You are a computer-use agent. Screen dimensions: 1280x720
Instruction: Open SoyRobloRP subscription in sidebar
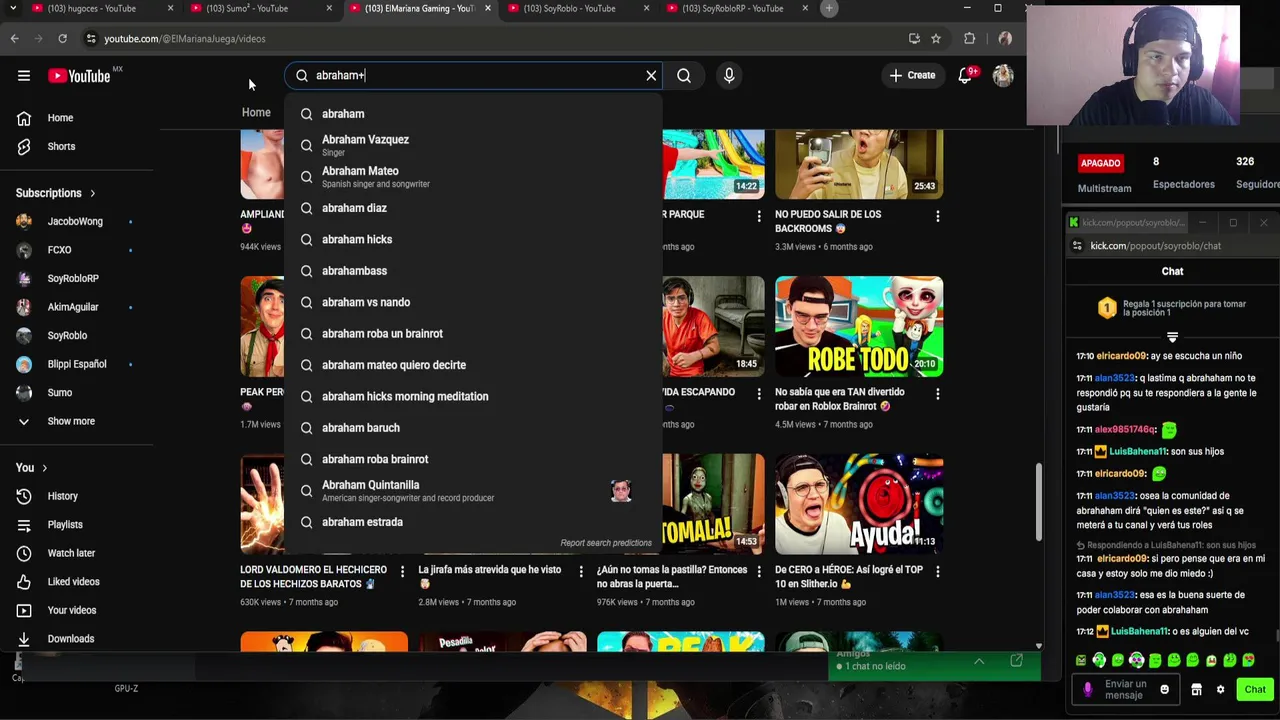(x=73, y=278)
